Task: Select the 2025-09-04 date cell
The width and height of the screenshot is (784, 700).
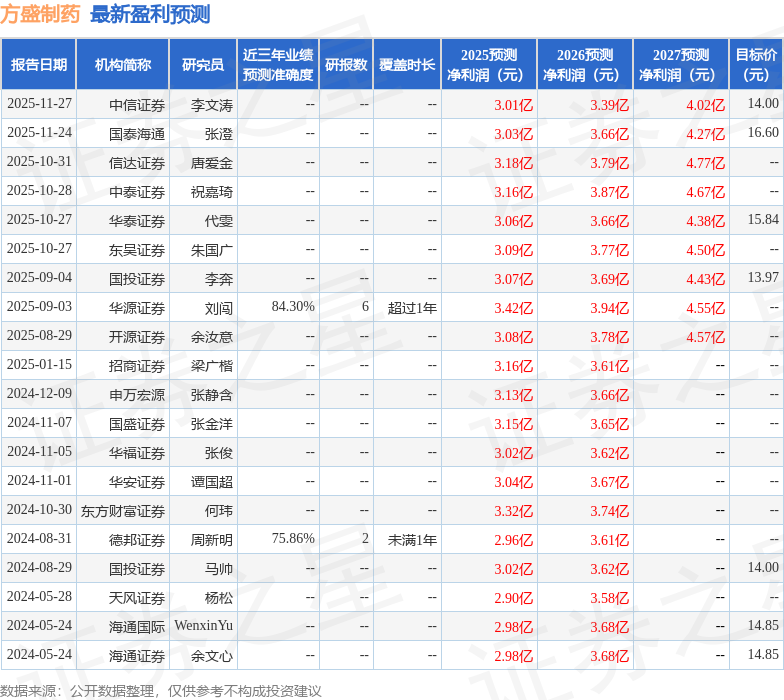Action: coord(39,278)
